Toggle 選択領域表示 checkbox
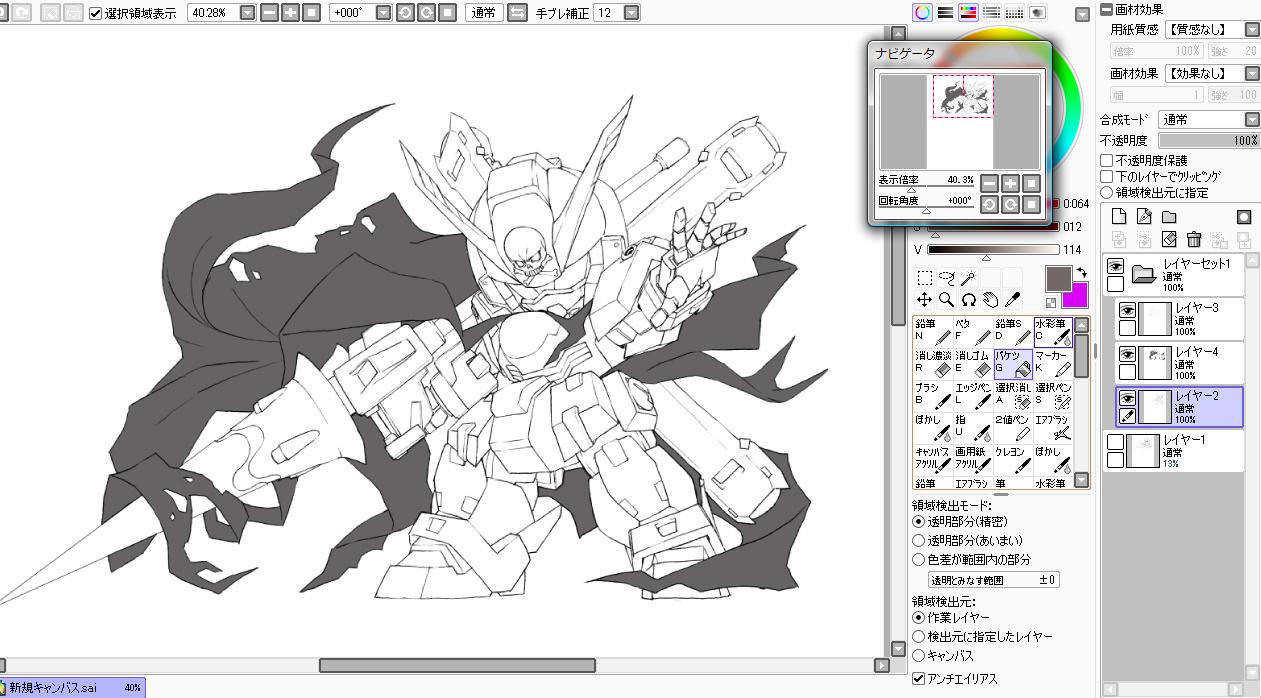The image size is (1261, 698). [x=95, y=13]
